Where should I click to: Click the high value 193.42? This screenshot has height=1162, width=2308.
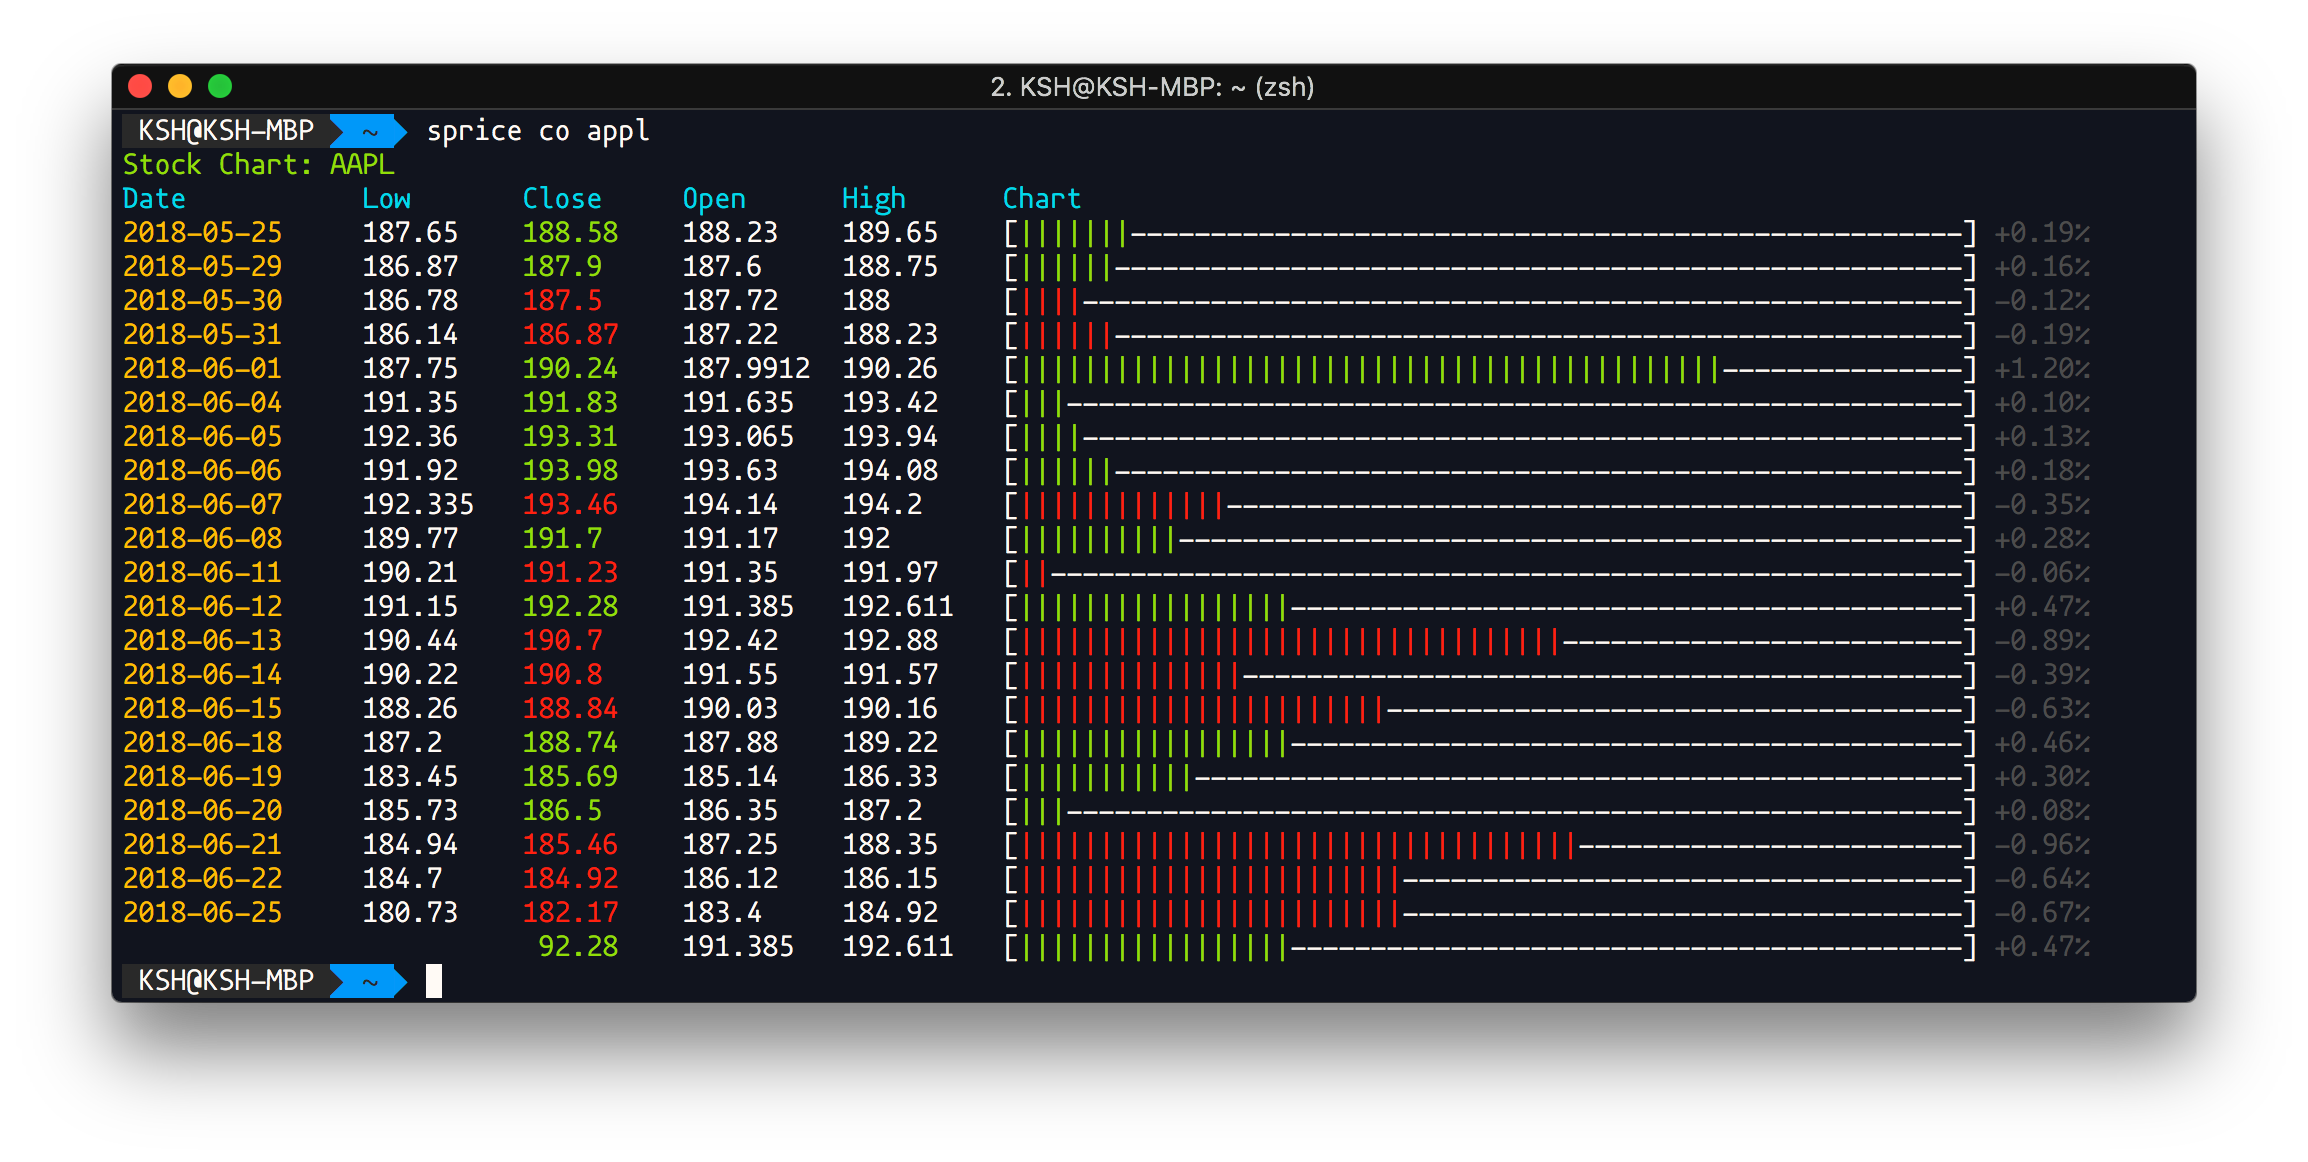pyautogui.click(x=890, y=402)
